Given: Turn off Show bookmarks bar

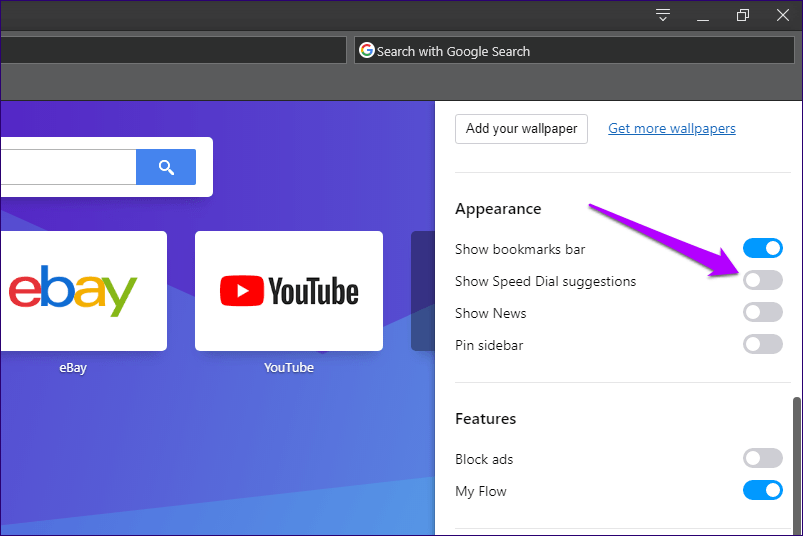Looking at the screenshot, I should coord(763,248).
